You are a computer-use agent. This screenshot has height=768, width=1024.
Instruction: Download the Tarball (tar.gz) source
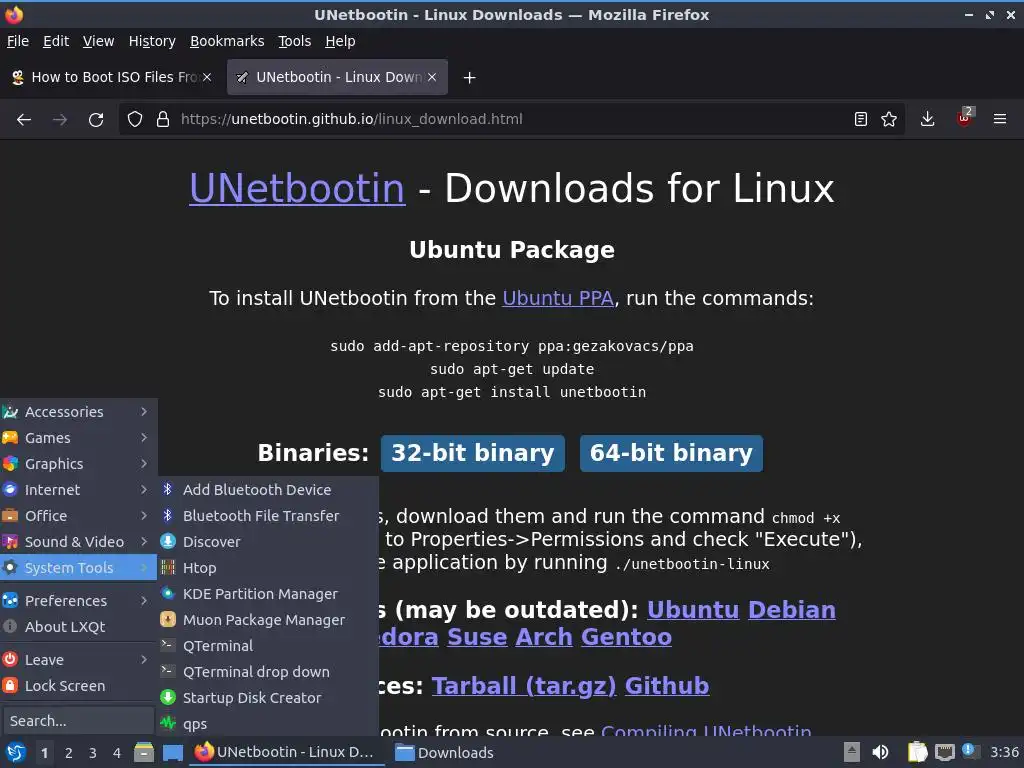click(524, 686)
